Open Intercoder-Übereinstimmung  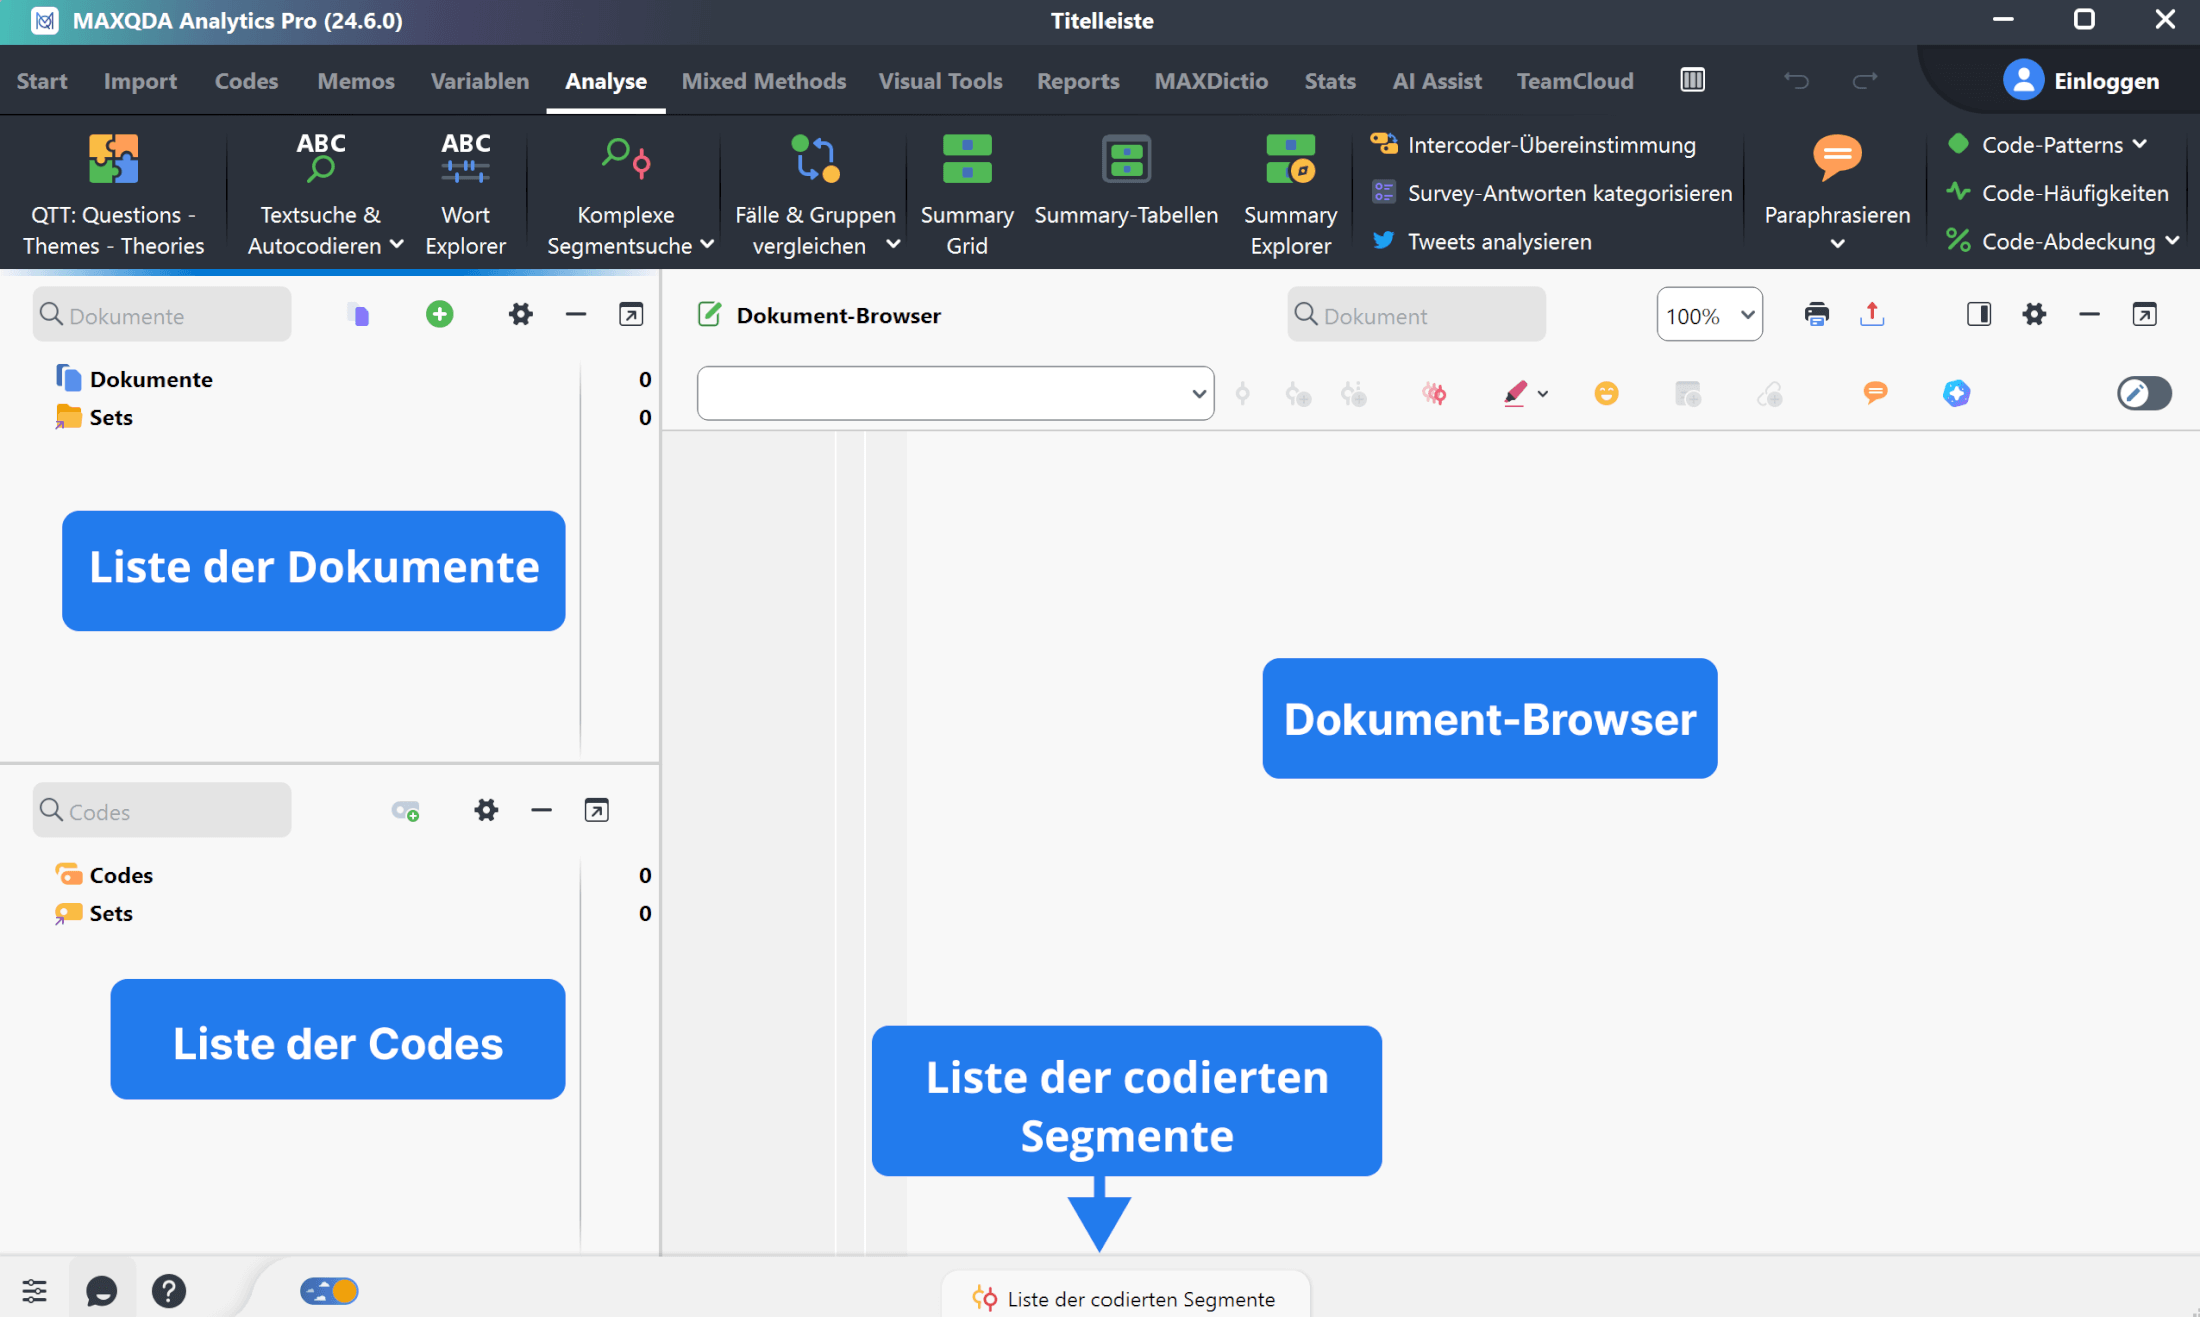[1534, 145]
